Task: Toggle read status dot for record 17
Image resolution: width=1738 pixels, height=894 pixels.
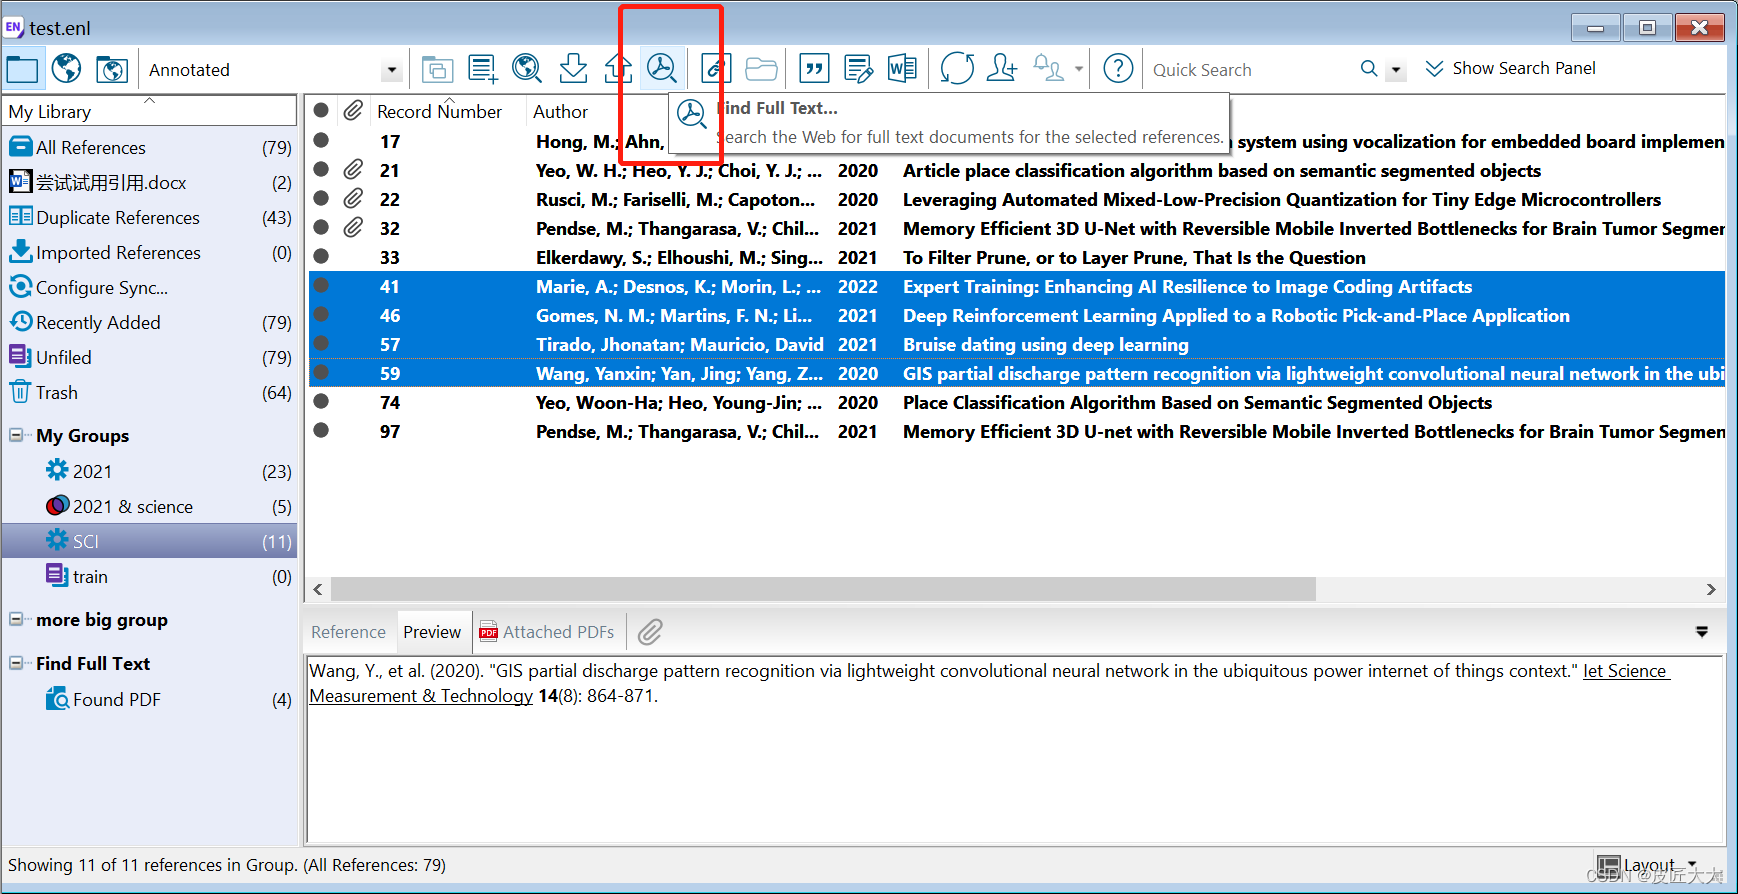Action: click(321, 140)
